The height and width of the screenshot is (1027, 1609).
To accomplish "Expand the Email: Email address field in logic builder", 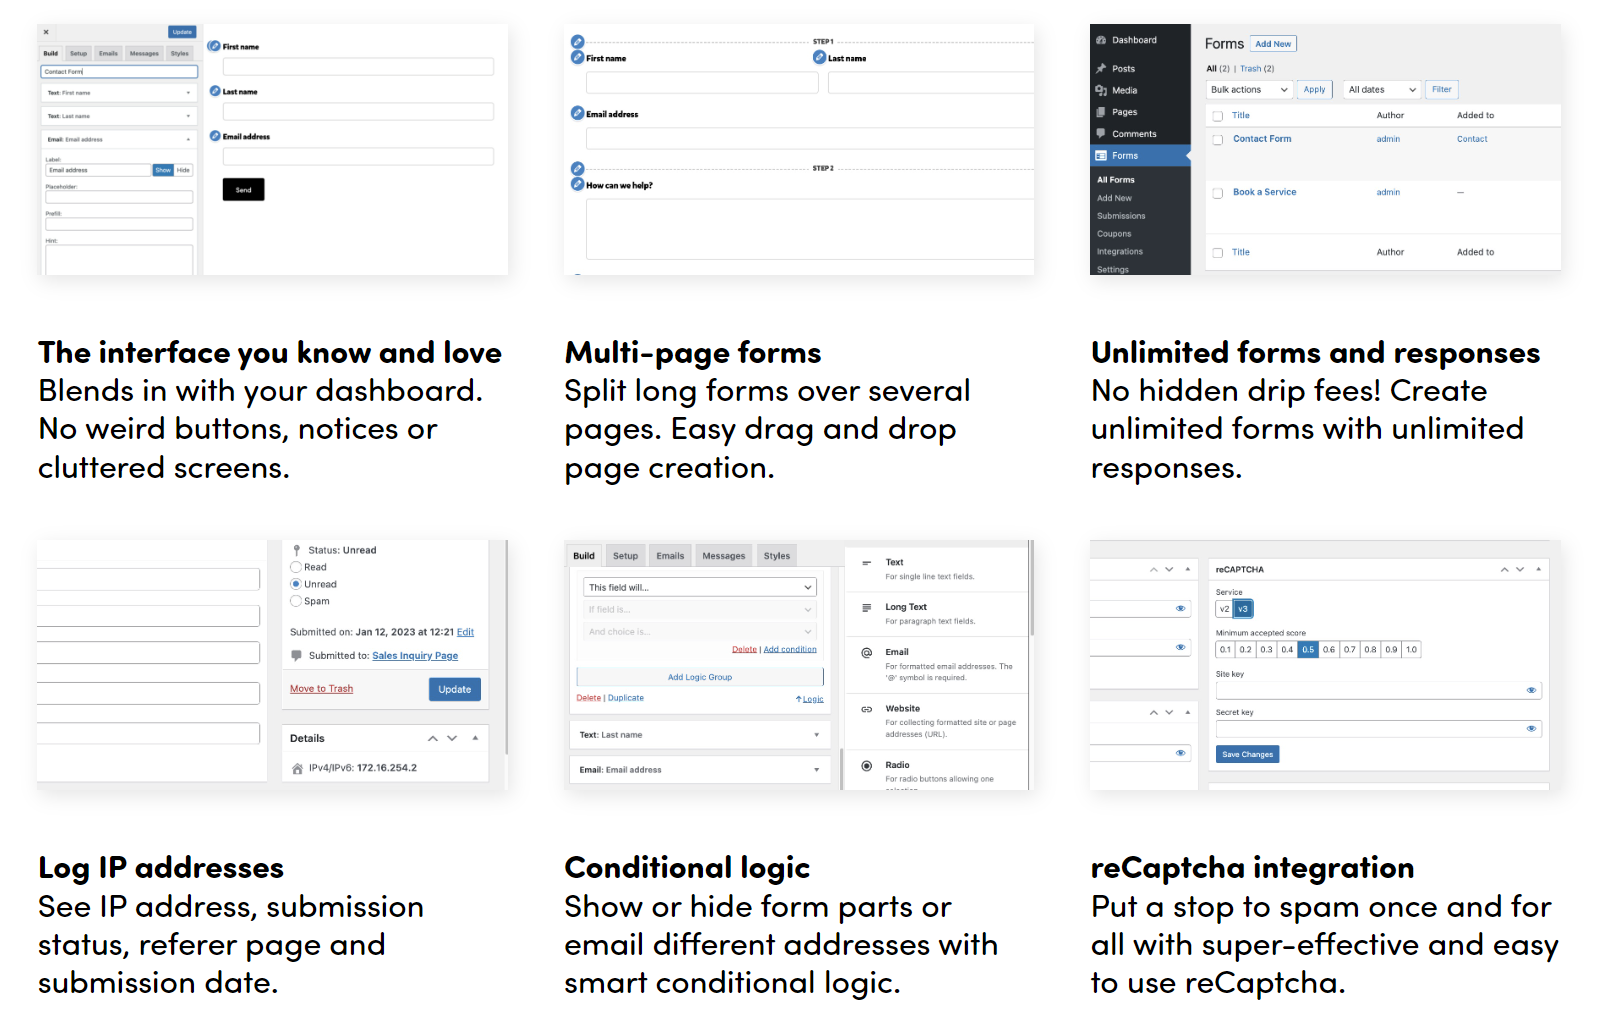I will (x=700, y=770).
